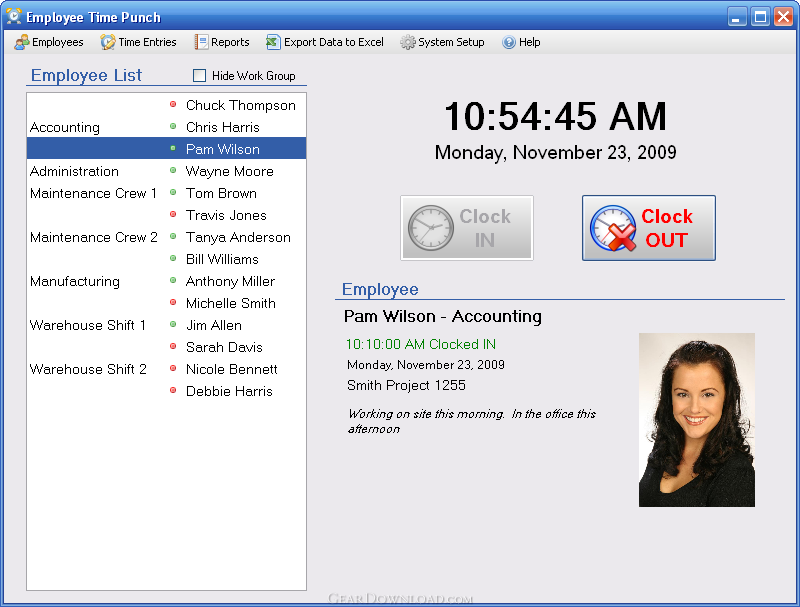Select Wayne Moore in employee list
Screen dimensions: 800x607
(x=230, y=171)
